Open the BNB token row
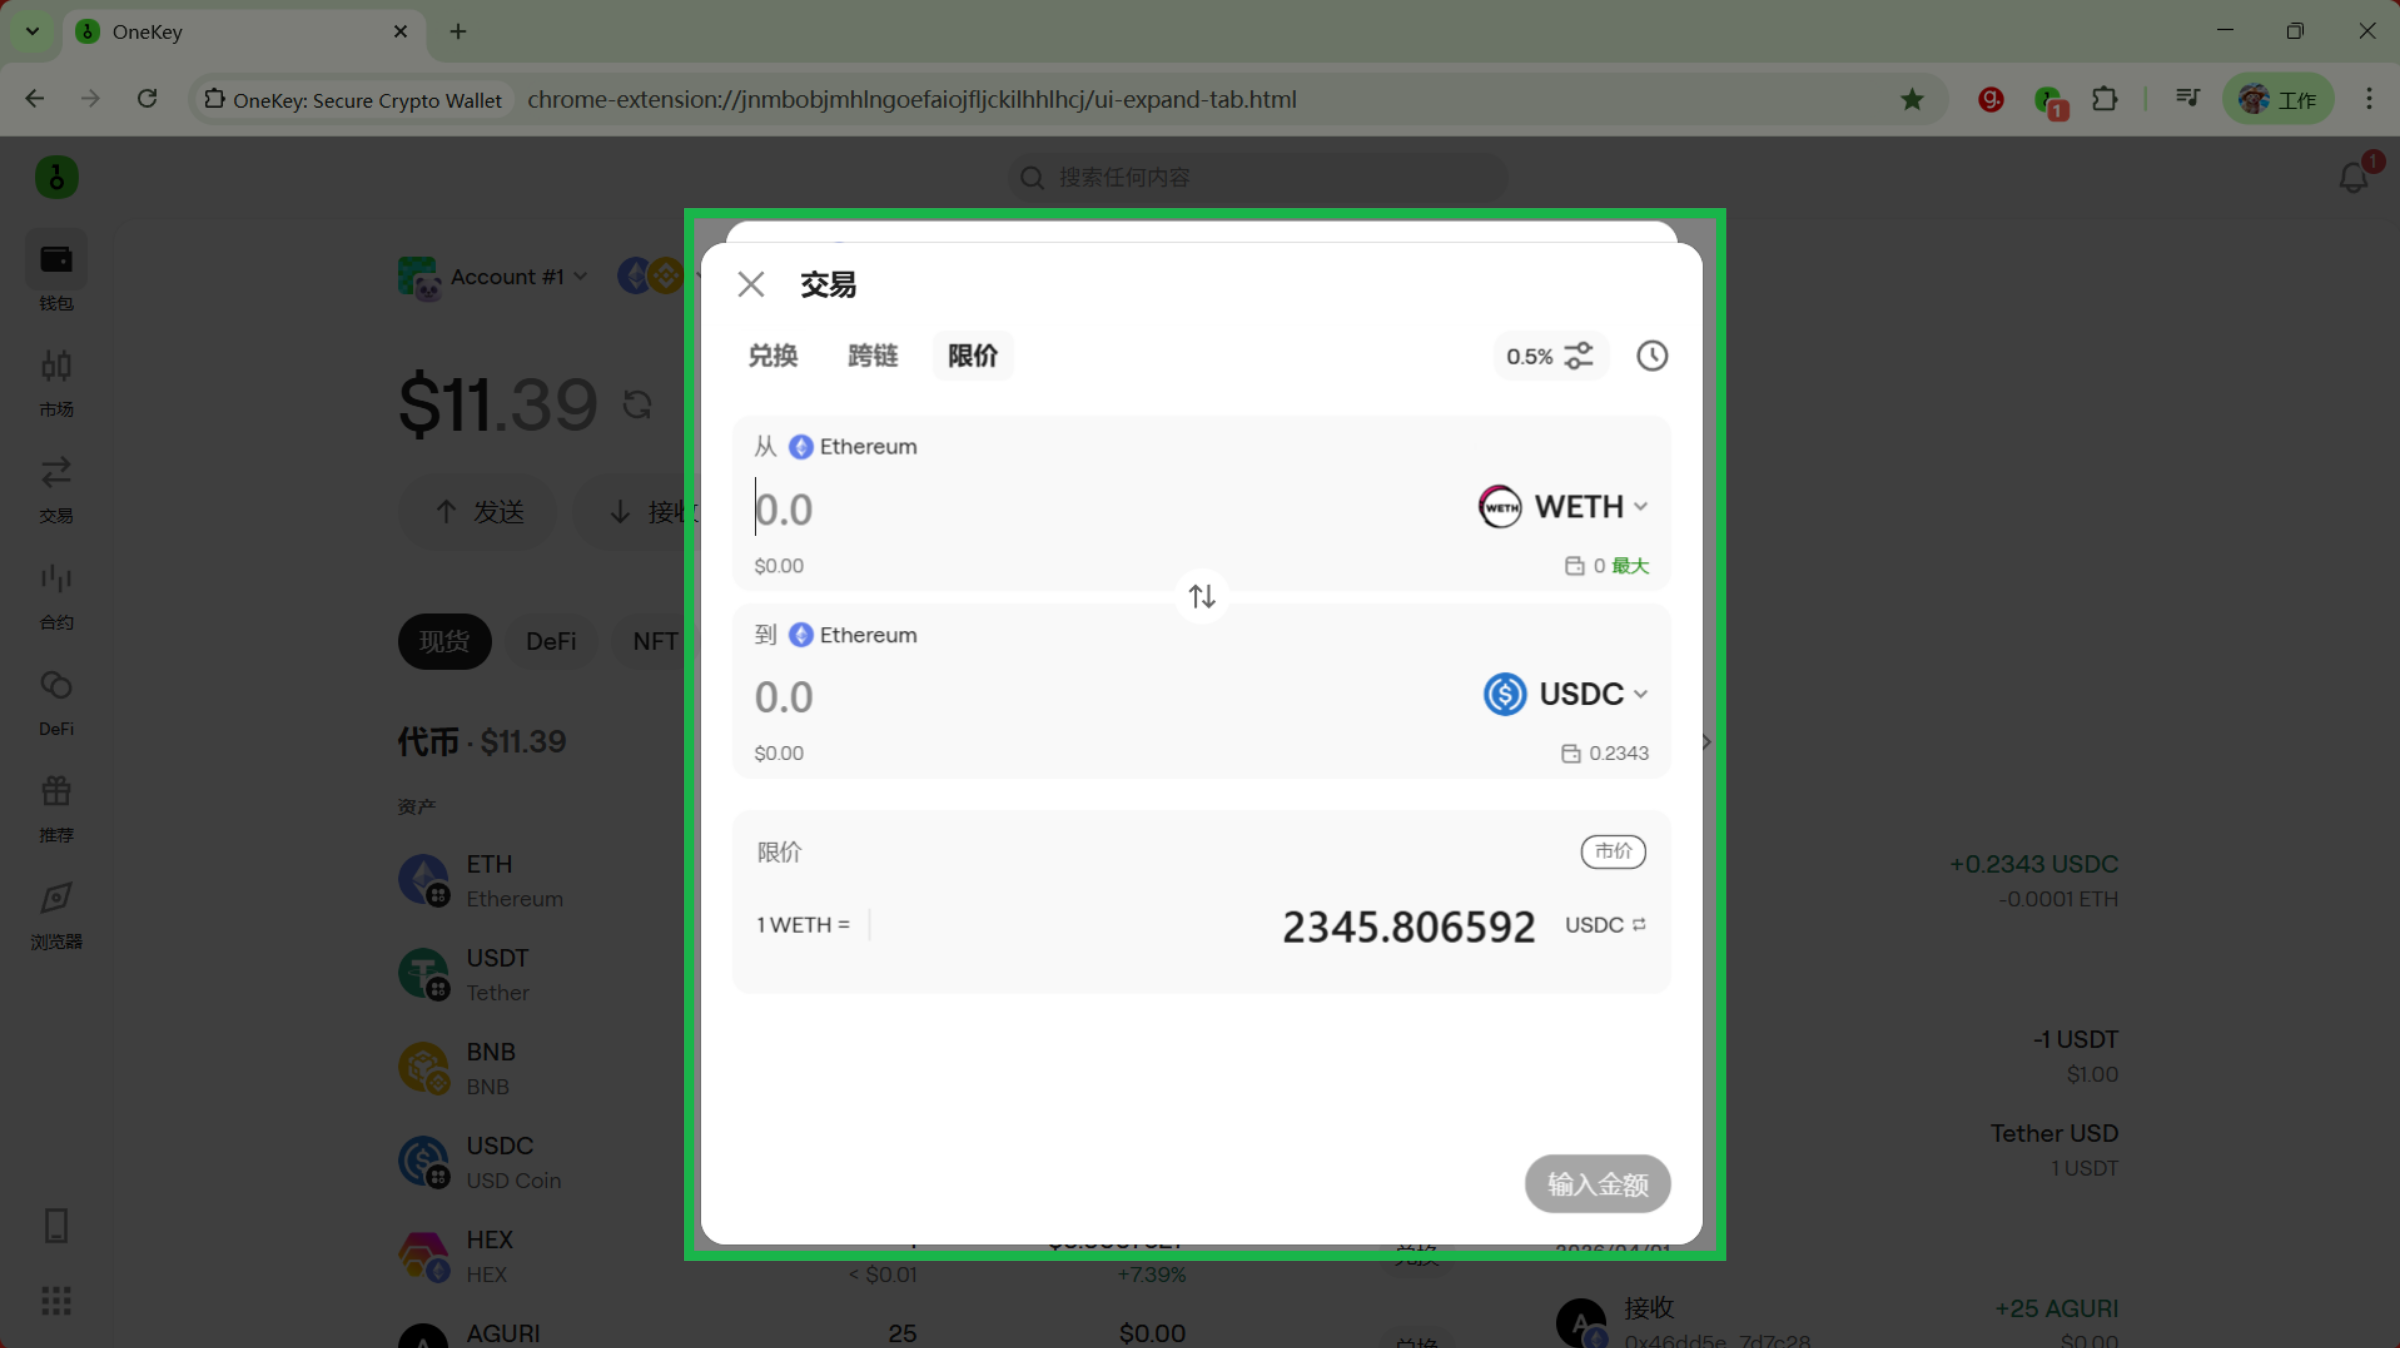Viewport: 2400px width, 1348px height. (540, 1069)
